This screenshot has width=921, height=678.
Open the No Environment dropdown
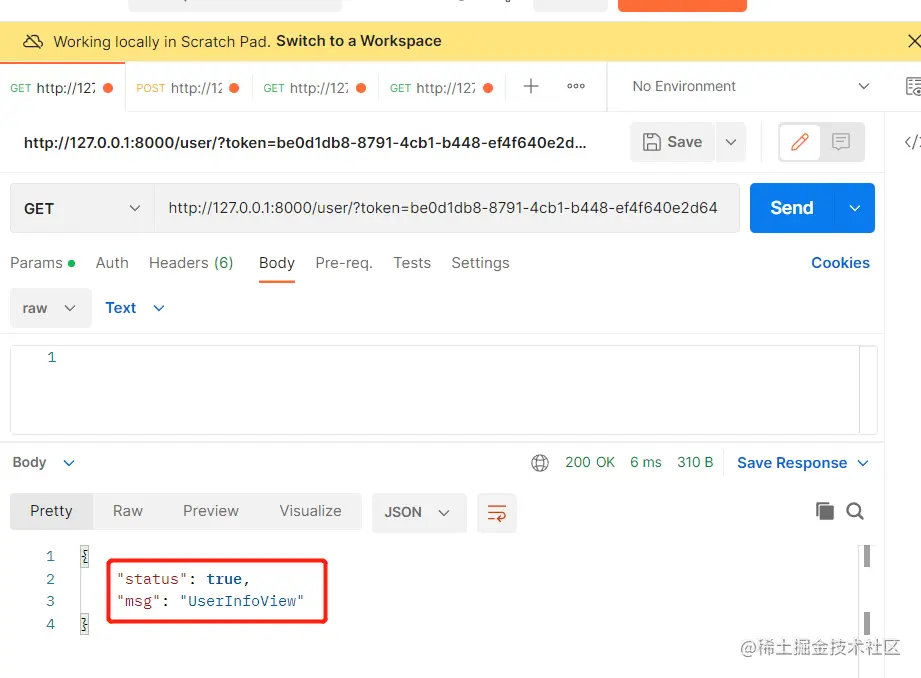(750, 86)
